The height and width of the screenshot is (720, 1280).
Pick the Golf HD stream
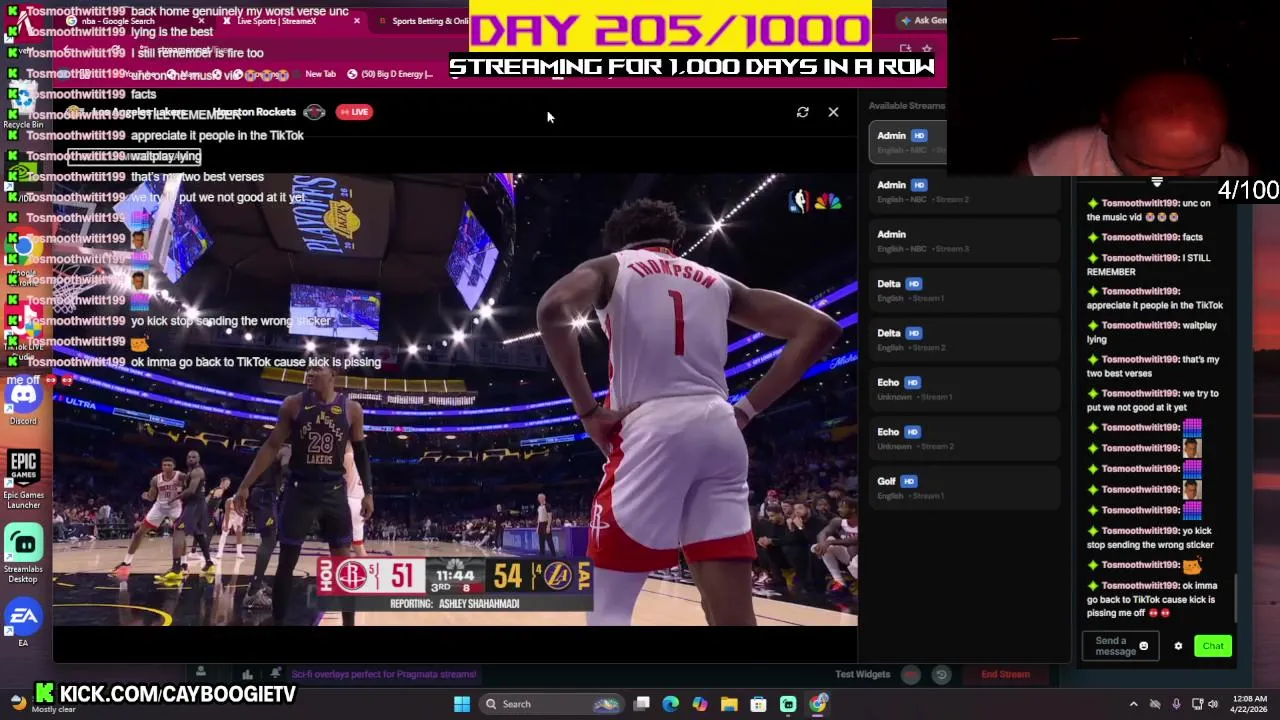coord(964,487)
